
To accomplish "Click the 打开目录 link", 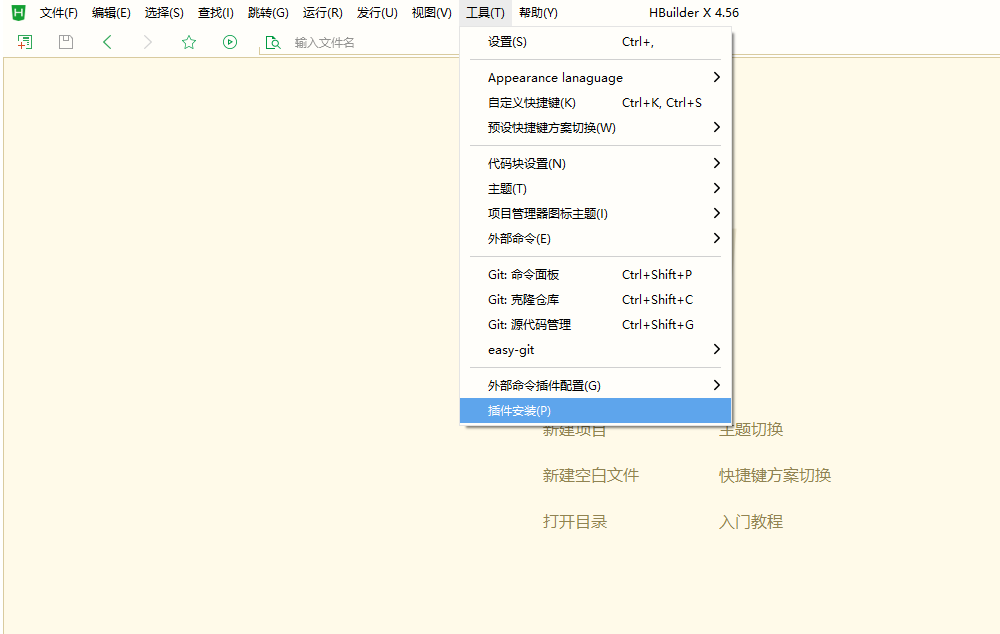I will coord(575,522).
